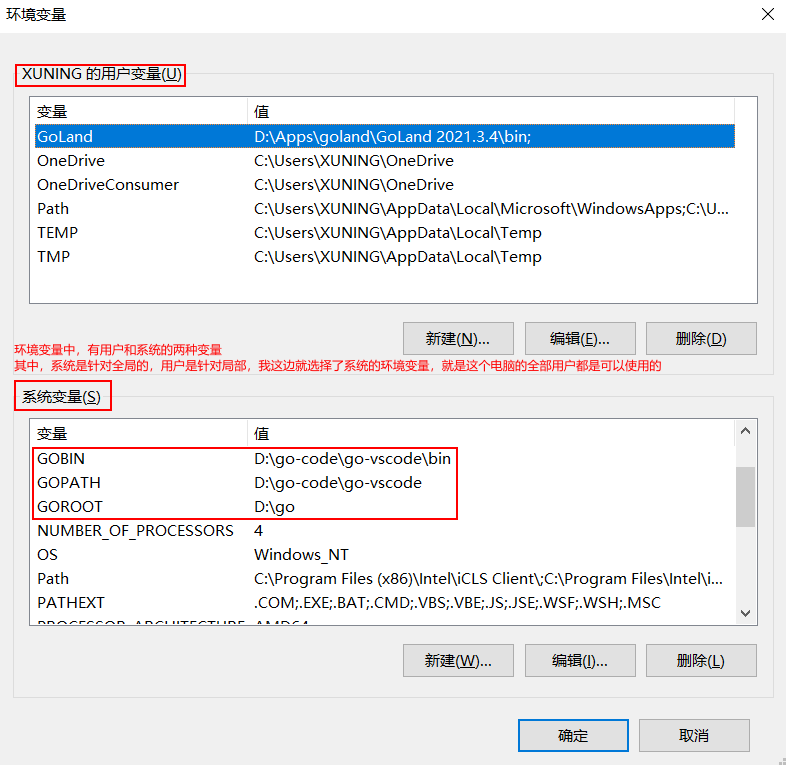This screenshot has width=786, height=765.
Task: Click 删除(L) button for system variables
Action: [x=701, y=661]
